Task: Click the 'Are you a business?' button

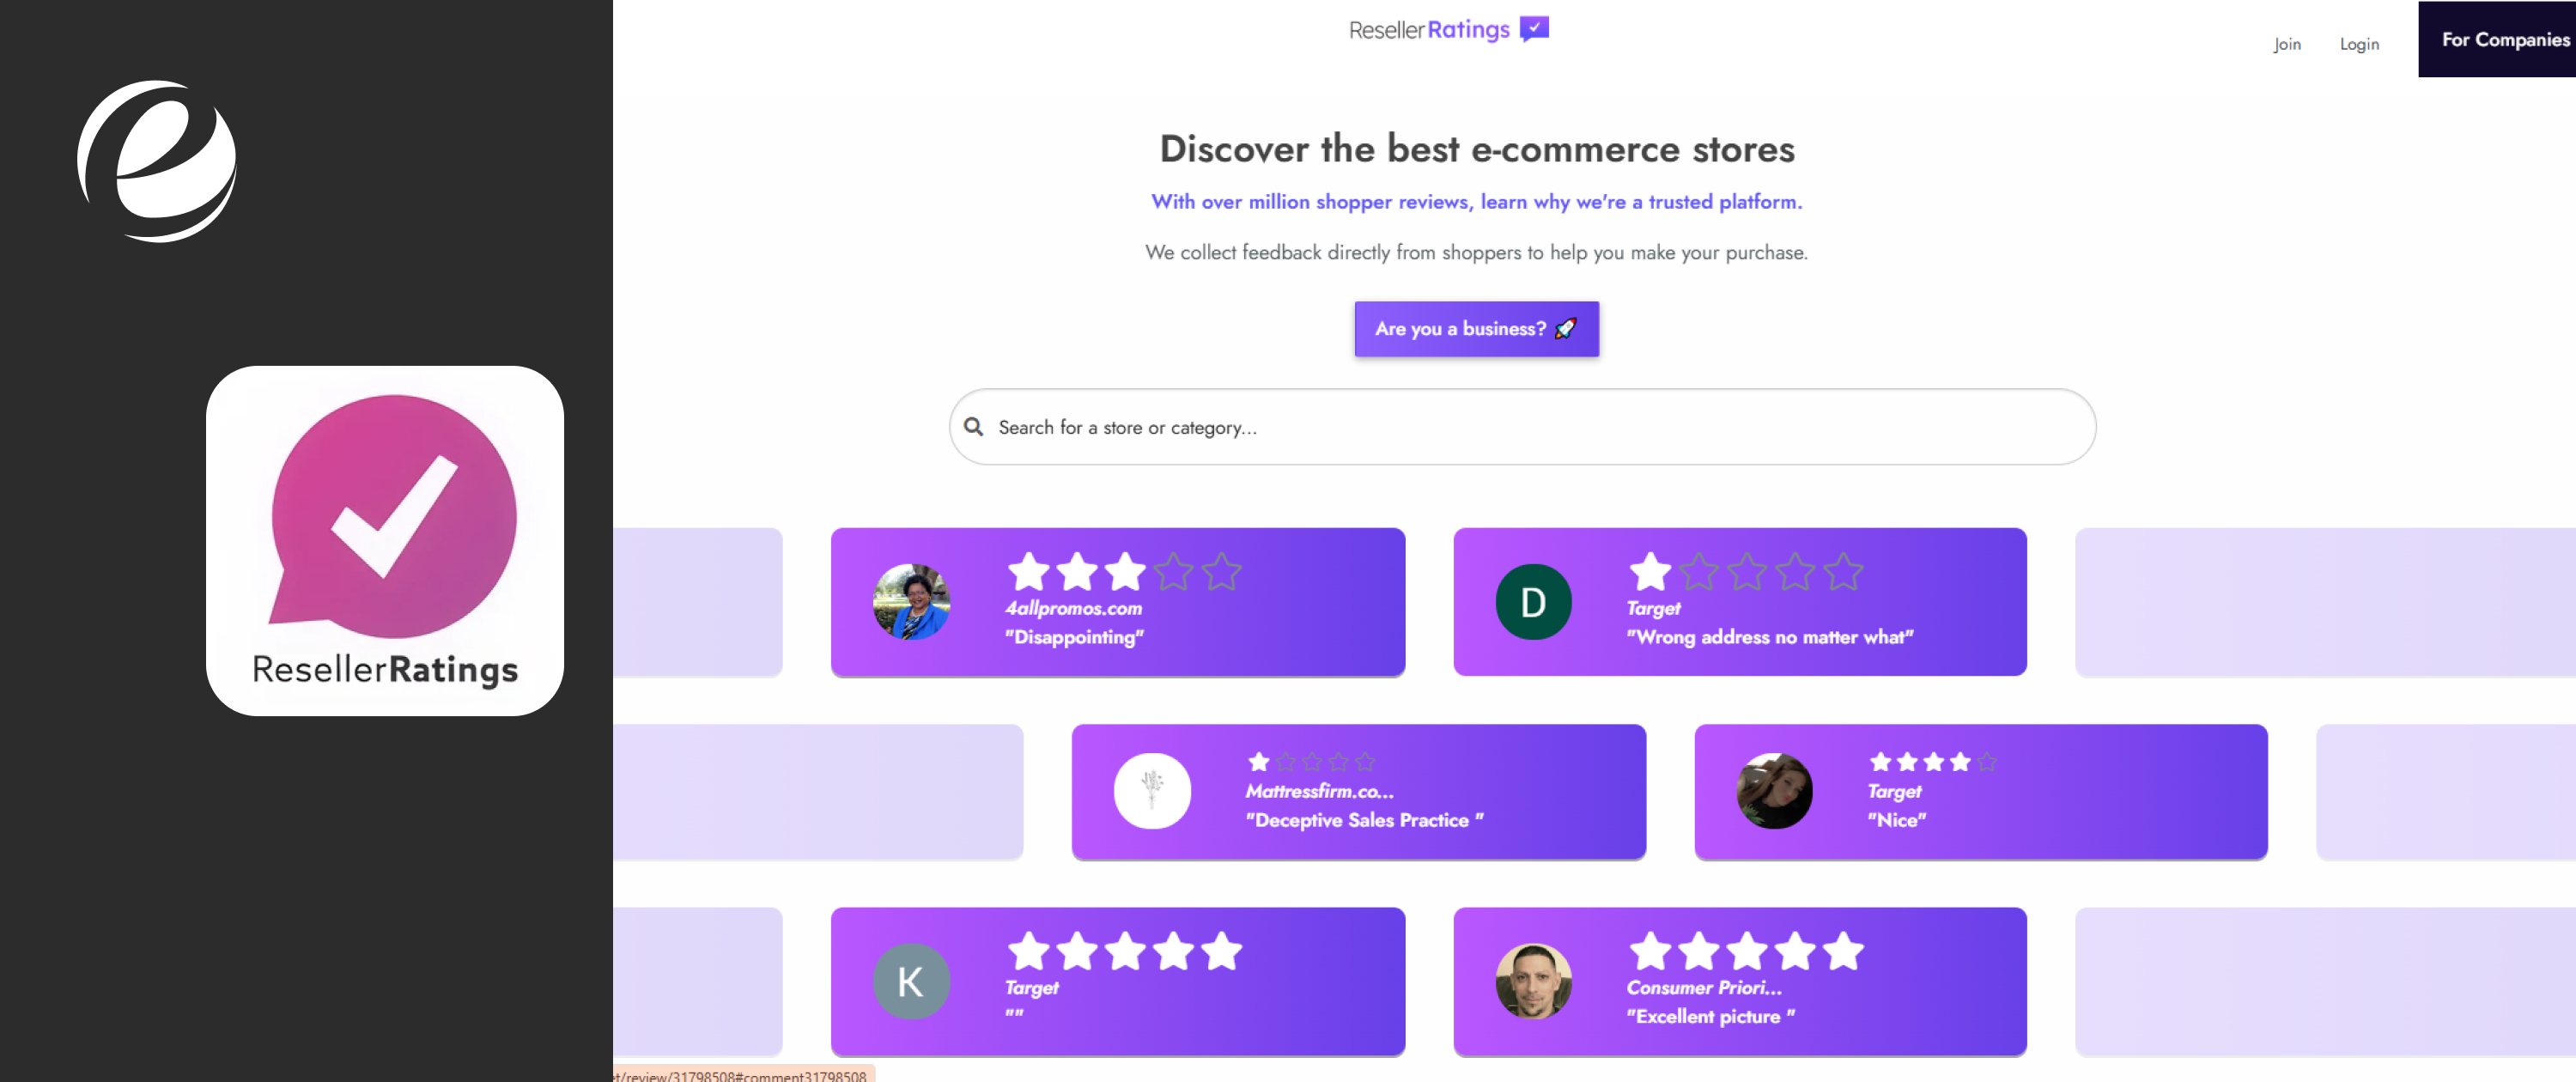Action: [1476, 328]
